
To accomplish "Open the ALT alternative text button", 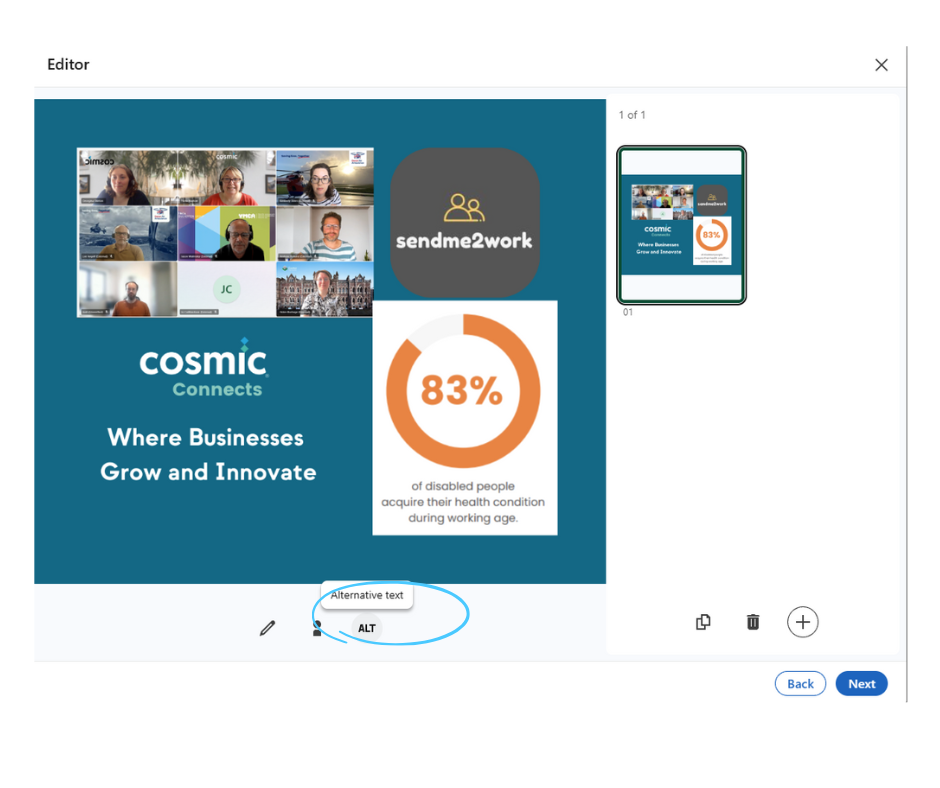I will 366,628.
